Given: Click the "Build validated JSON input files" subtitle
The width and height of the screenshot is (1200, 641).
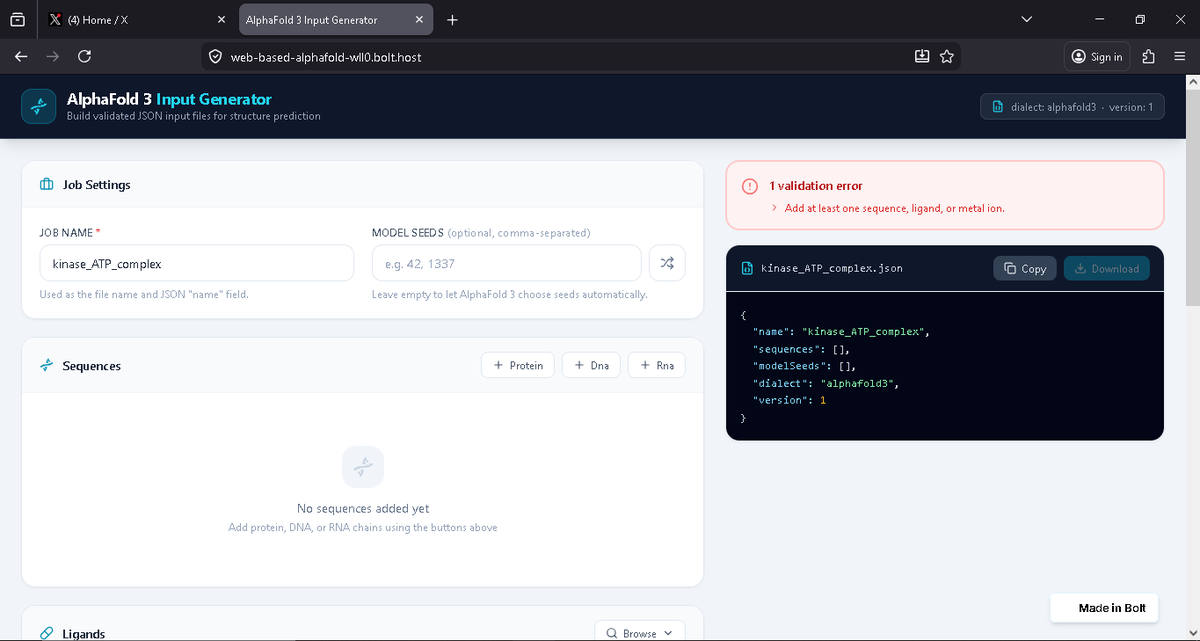Looking at the screenshot, I should pos(194,116).
